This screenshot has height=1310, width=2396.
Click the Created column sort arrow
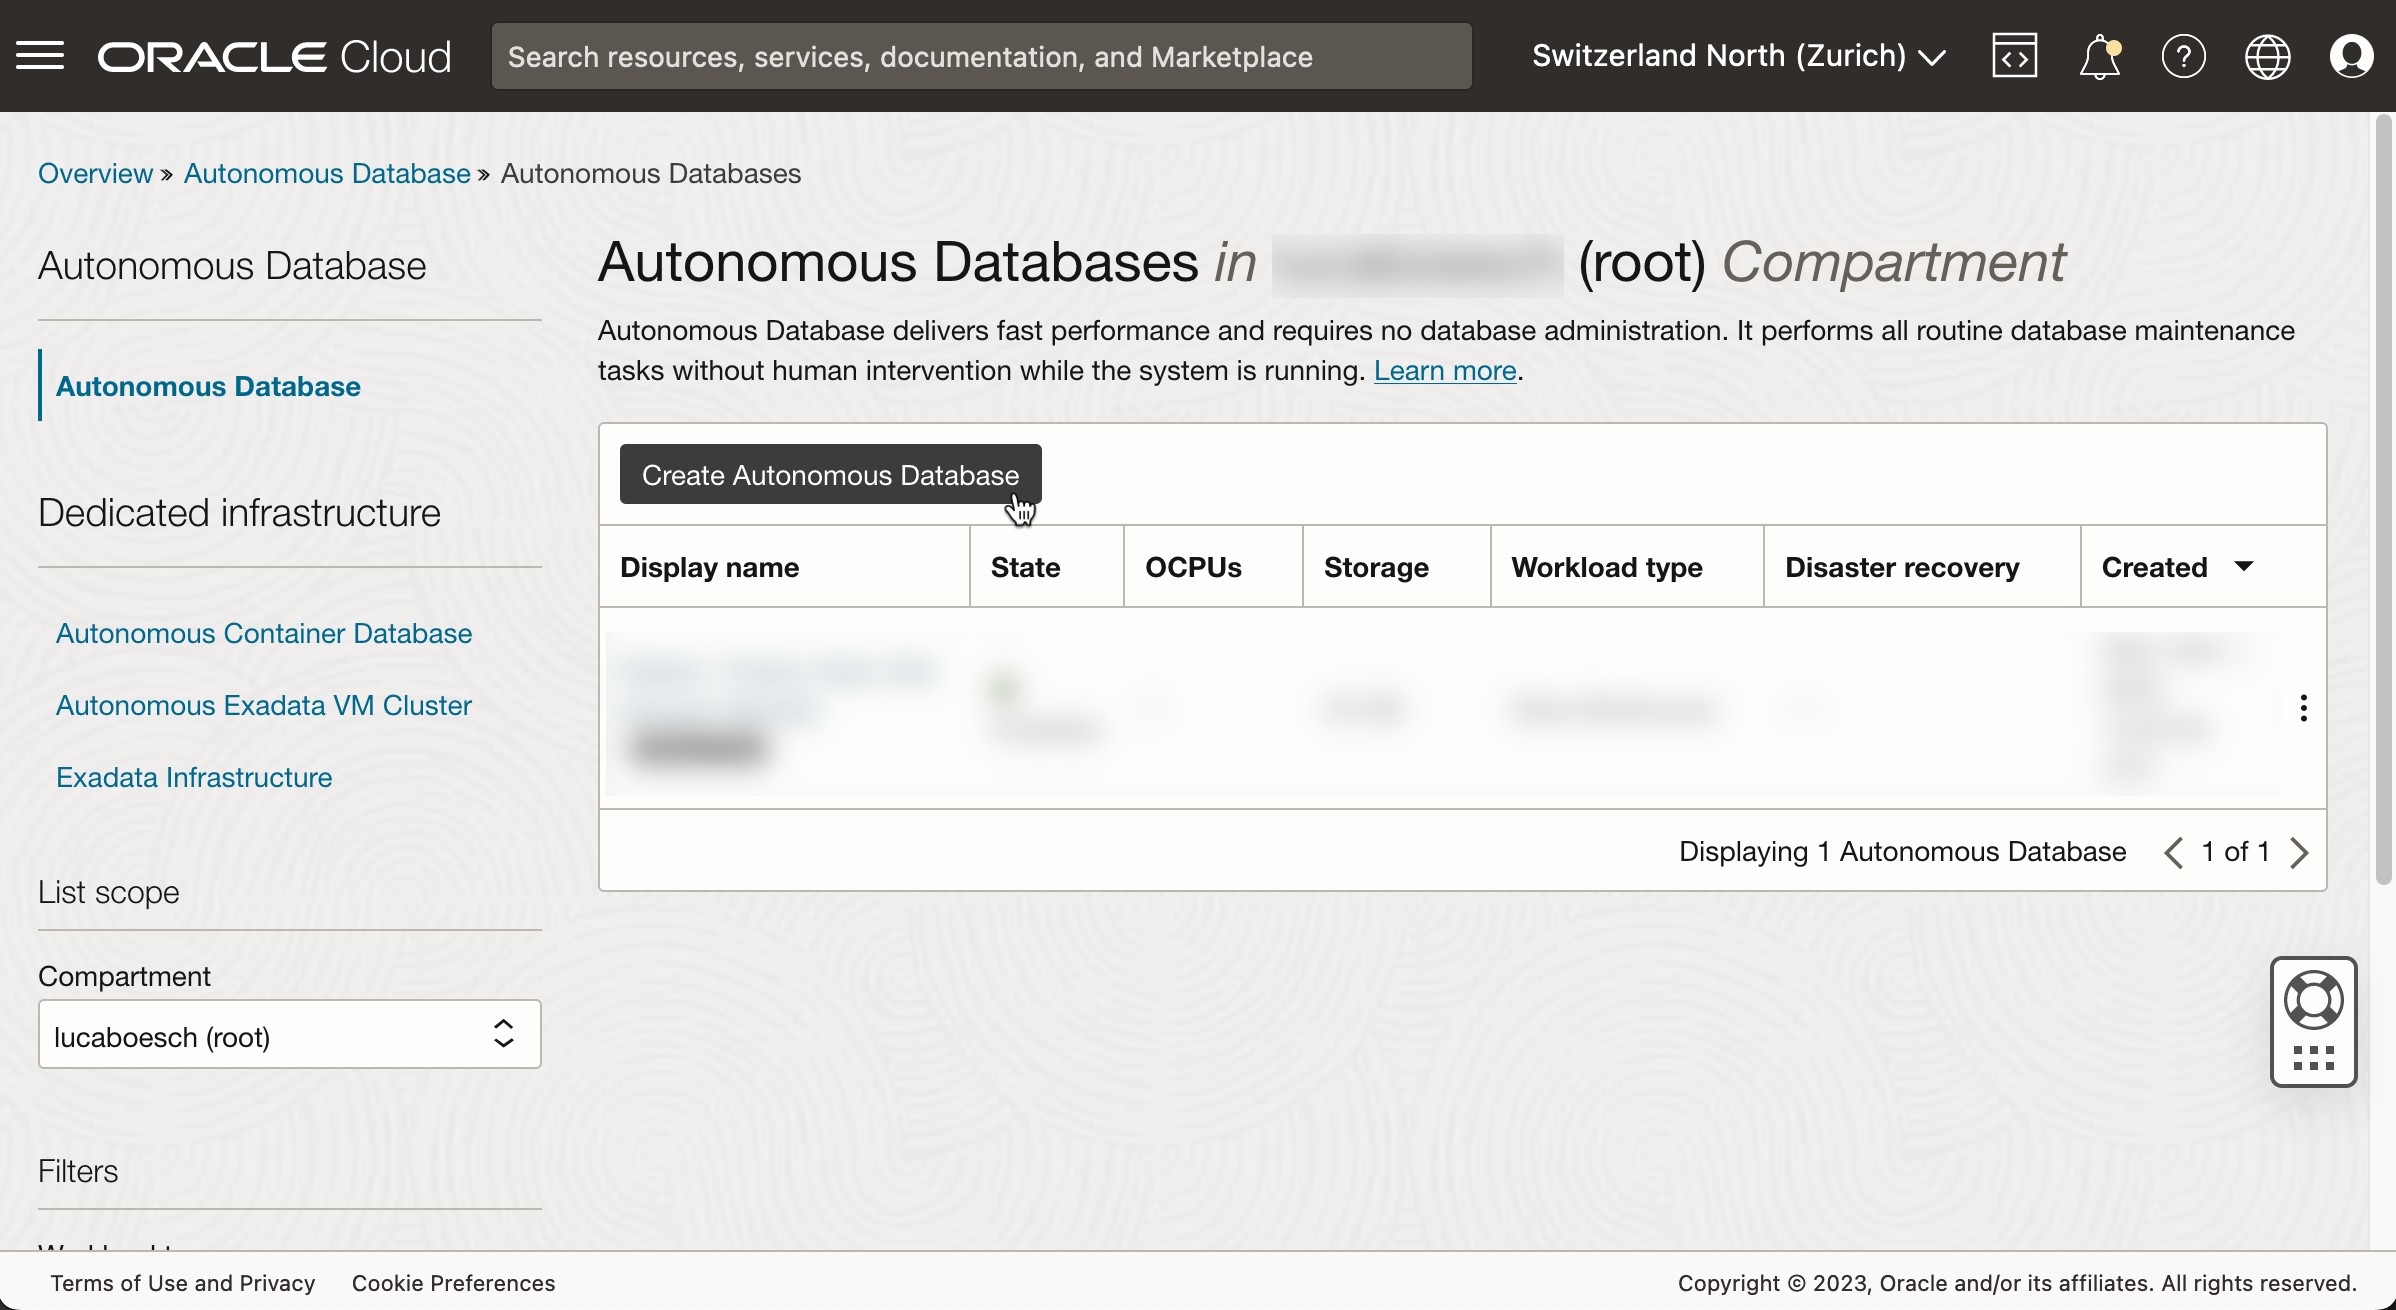coord(2243,566)
